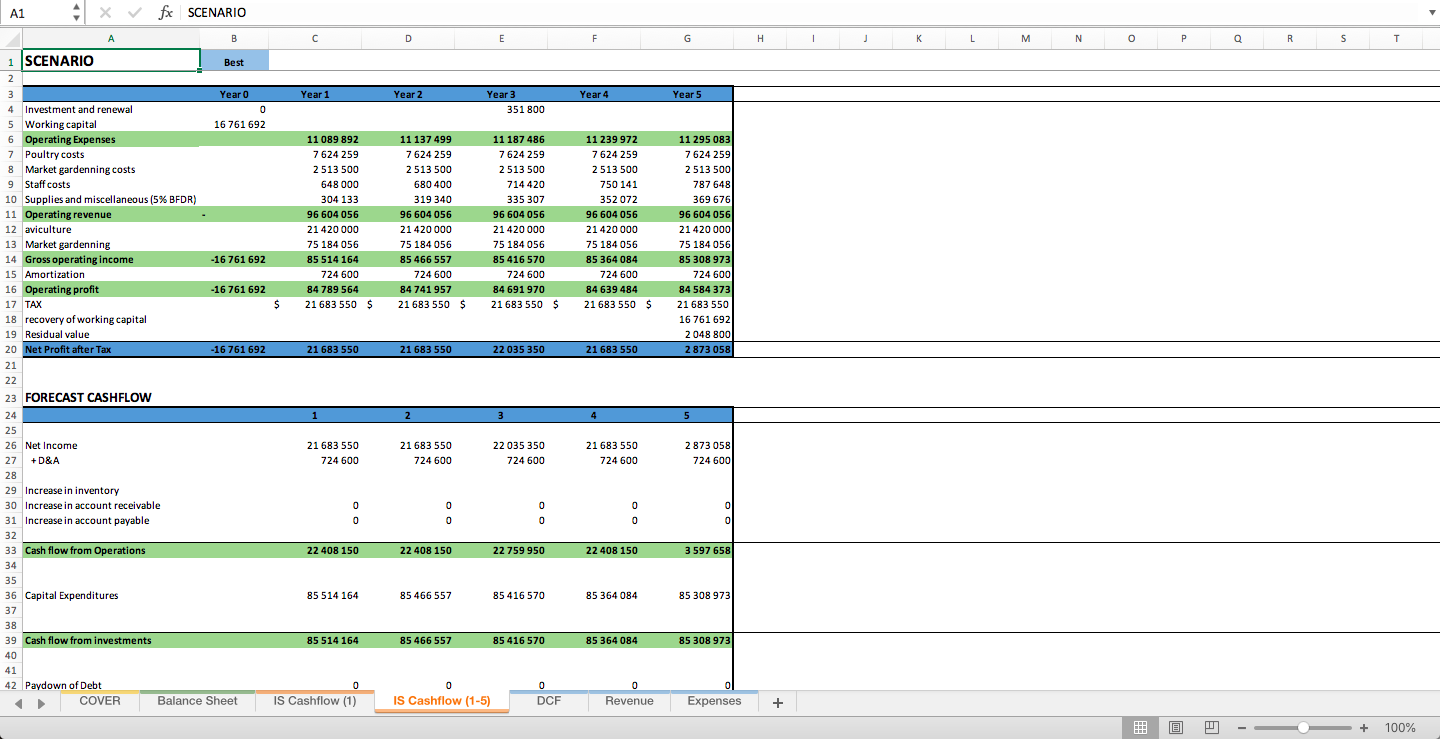Select row 6 header
Image resolution: width=1440 pixels, height=739 pixels.
pyautogui.click(x=10, y=140)
